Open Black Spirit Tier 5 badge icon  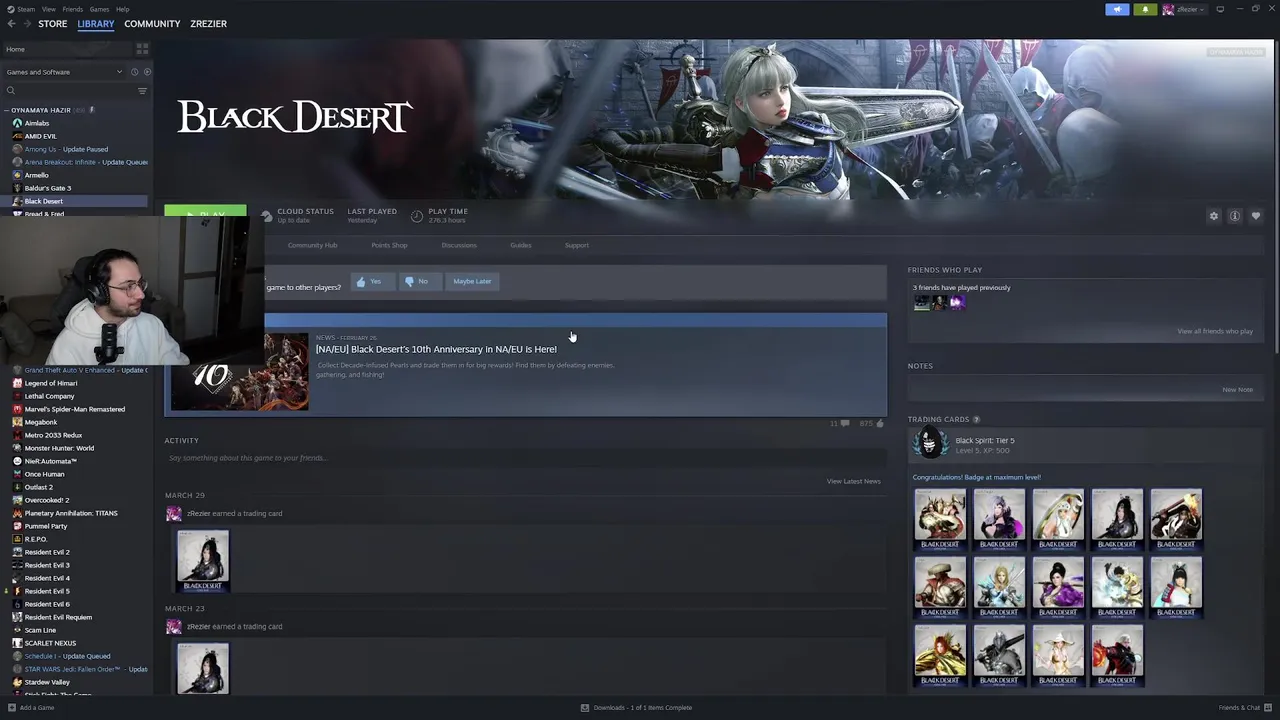coord(930,443)
